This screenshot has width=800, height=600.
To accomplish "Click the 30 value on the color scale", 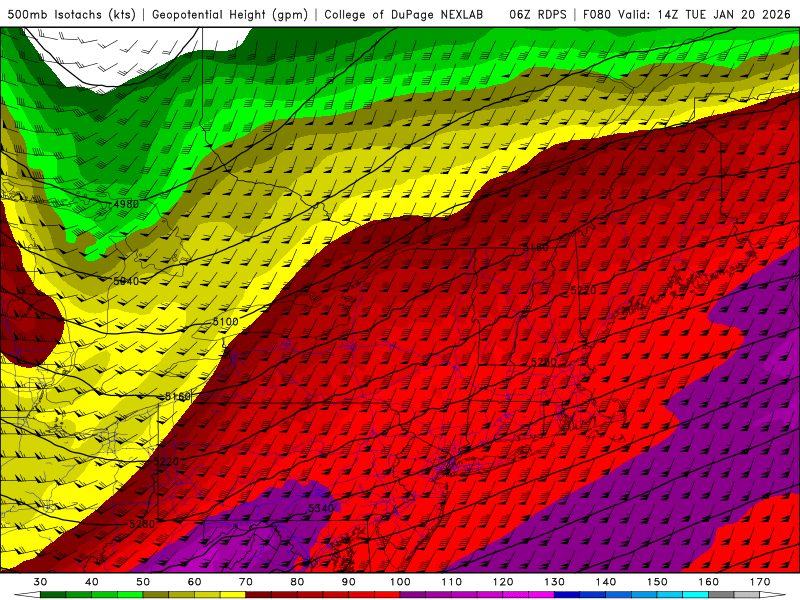I will click(40, 582).
